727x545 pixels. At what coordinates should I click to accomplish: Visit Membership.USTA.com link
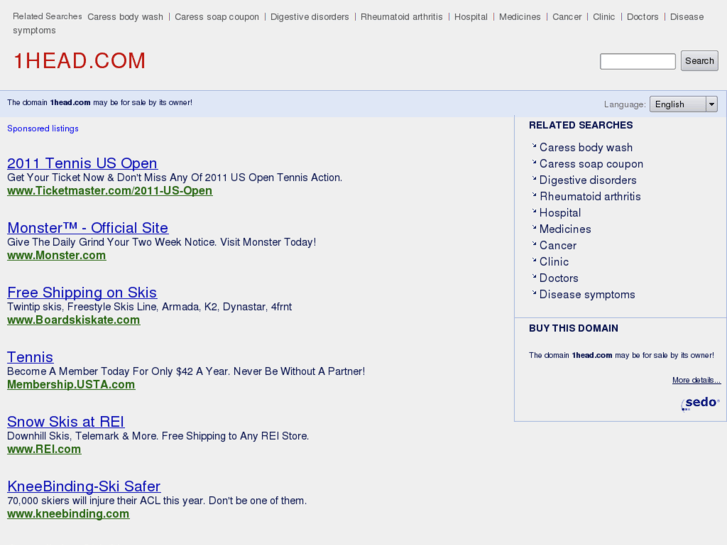coord(71,385)
